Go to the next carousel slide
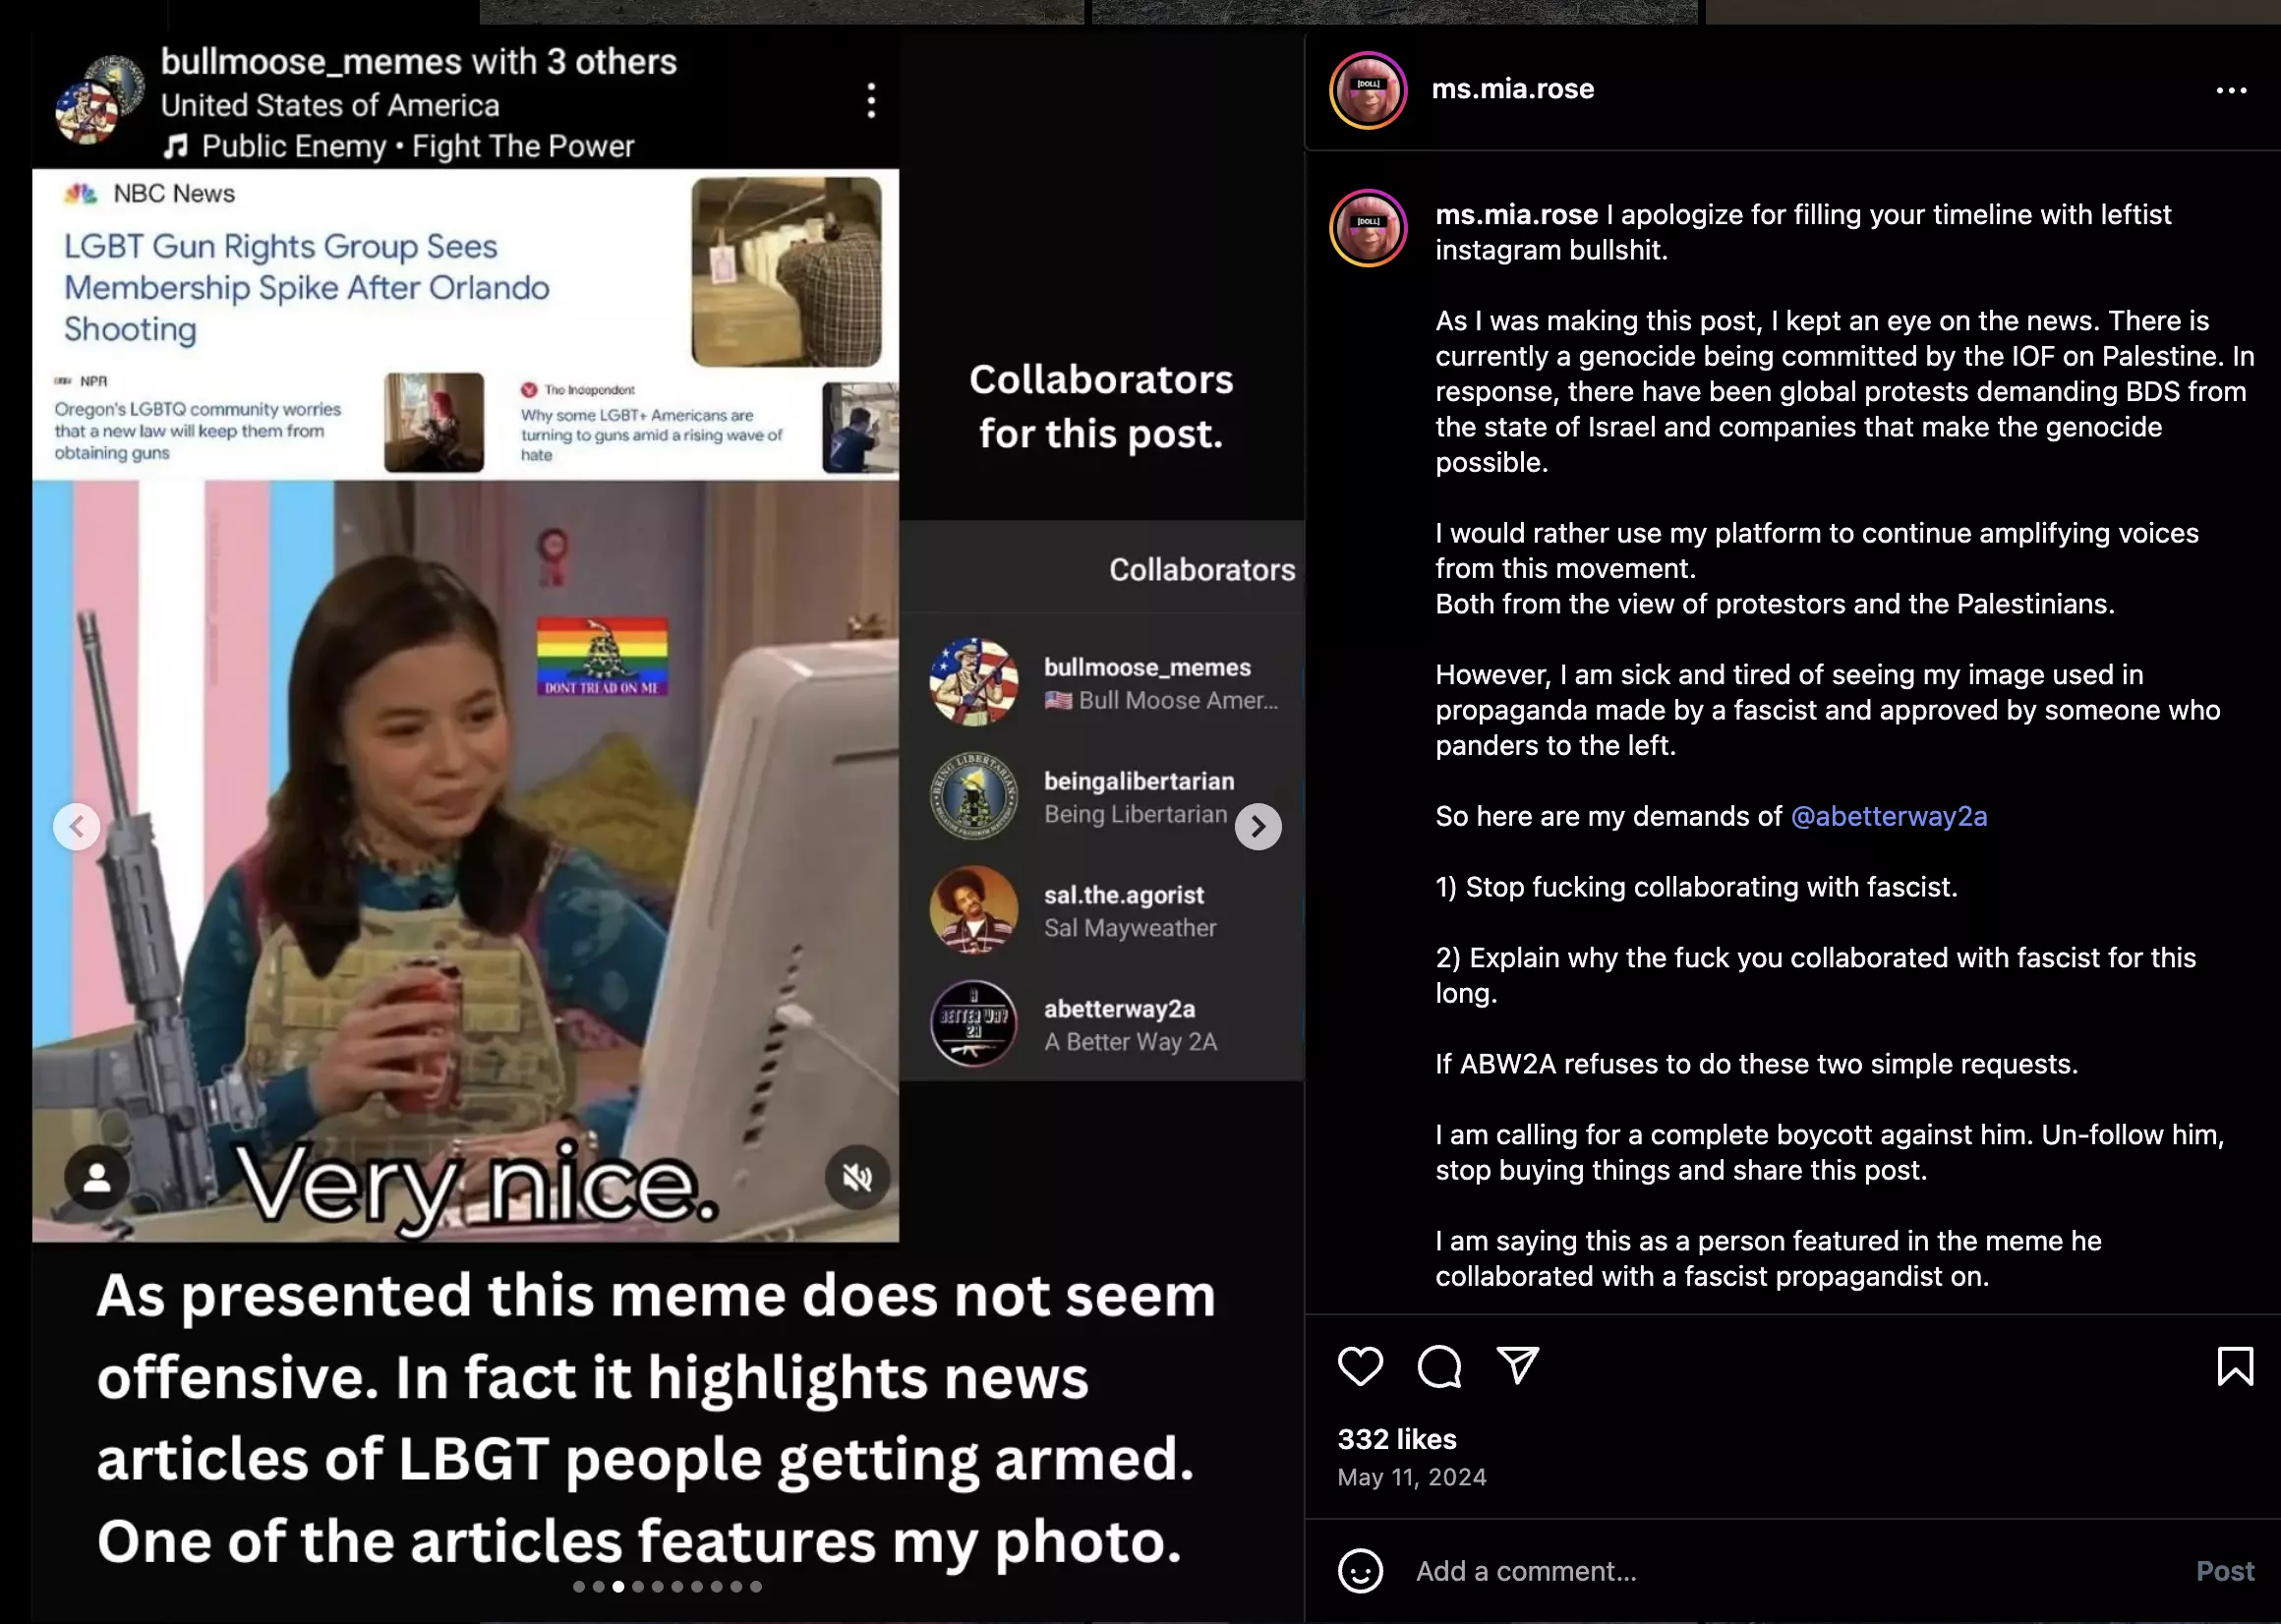This screenshot has height=1624, width=2281. pyautogui.click(x=1258, y=826)
